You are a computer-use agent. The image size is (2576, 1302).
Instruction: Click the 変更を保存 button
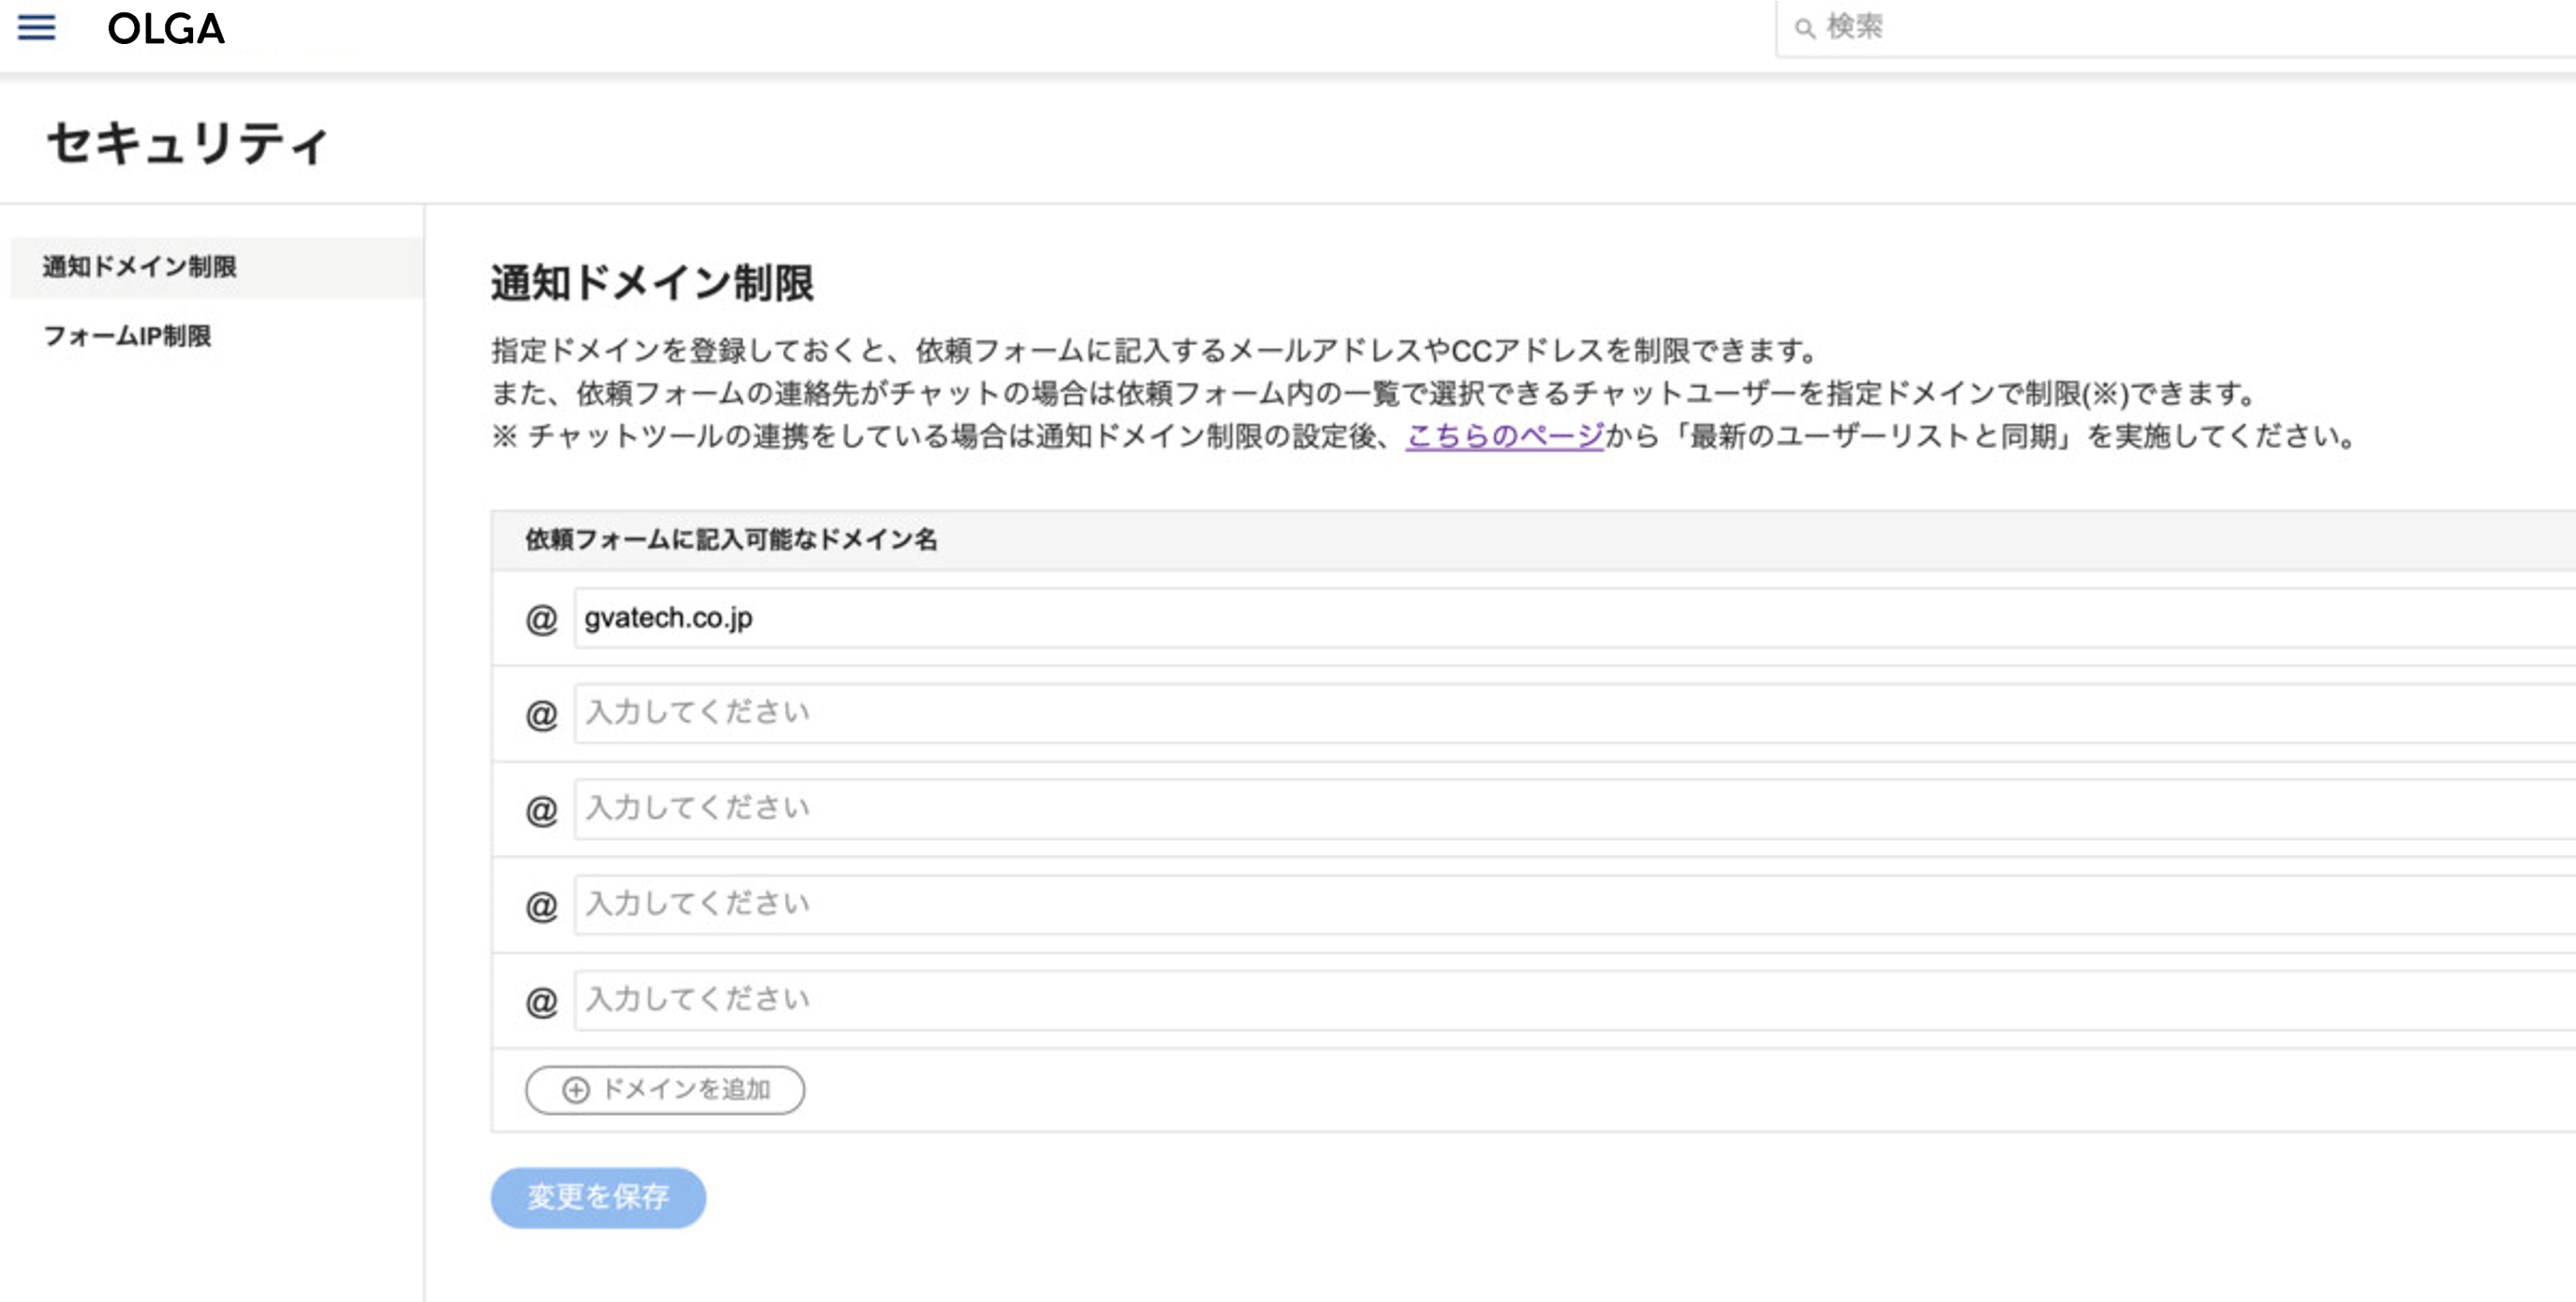click(598, 1197)
